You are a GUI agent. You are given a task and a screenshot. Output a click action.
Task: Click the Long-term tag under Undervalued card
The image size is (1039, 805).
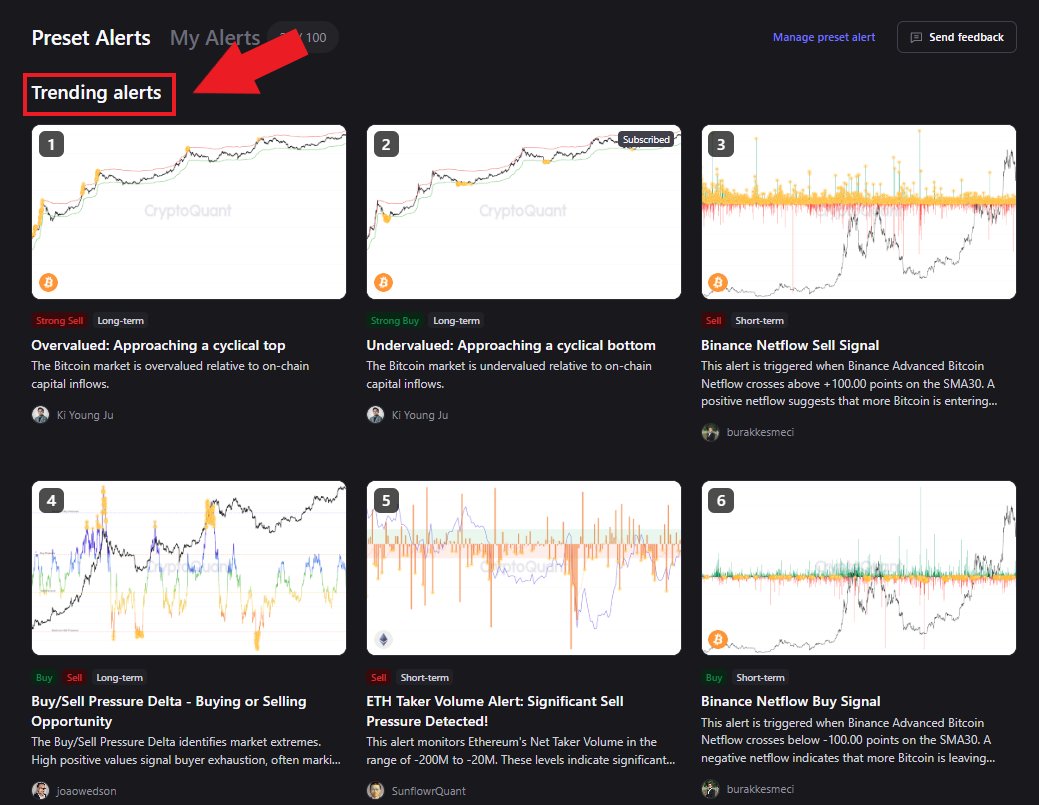(457, 321)
